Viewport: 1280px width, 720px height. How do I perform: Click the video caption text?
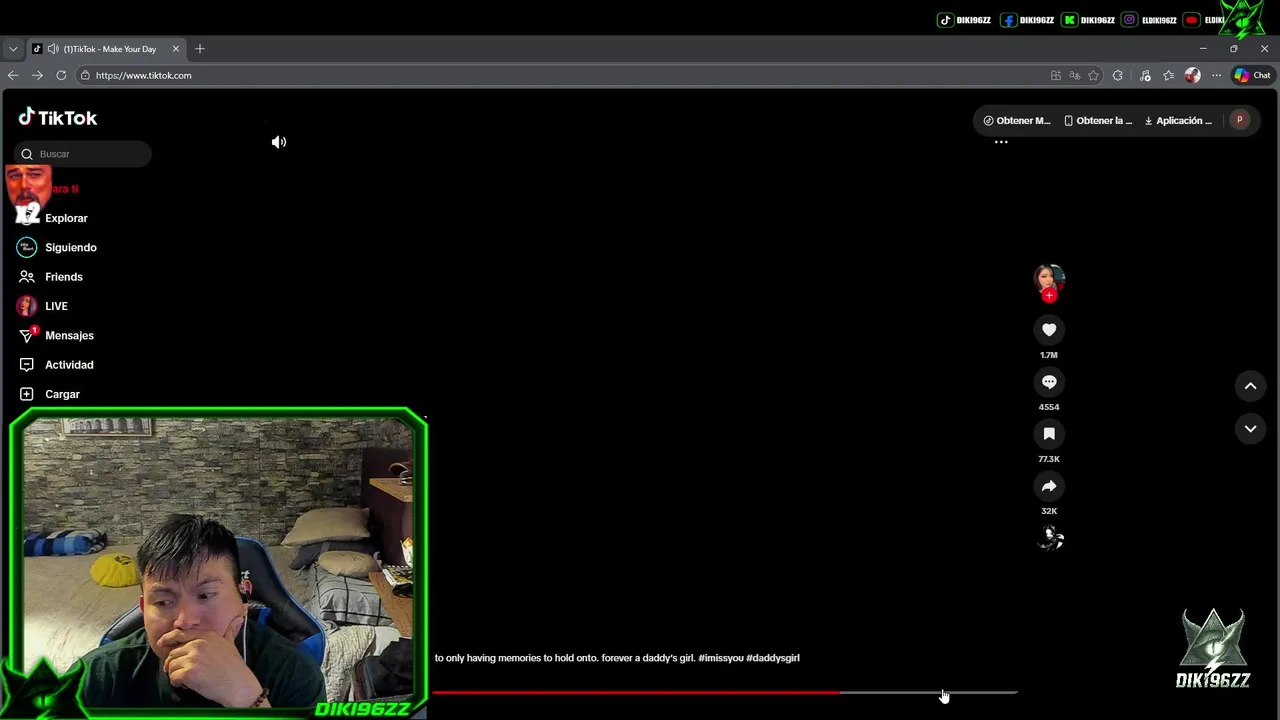565,658
